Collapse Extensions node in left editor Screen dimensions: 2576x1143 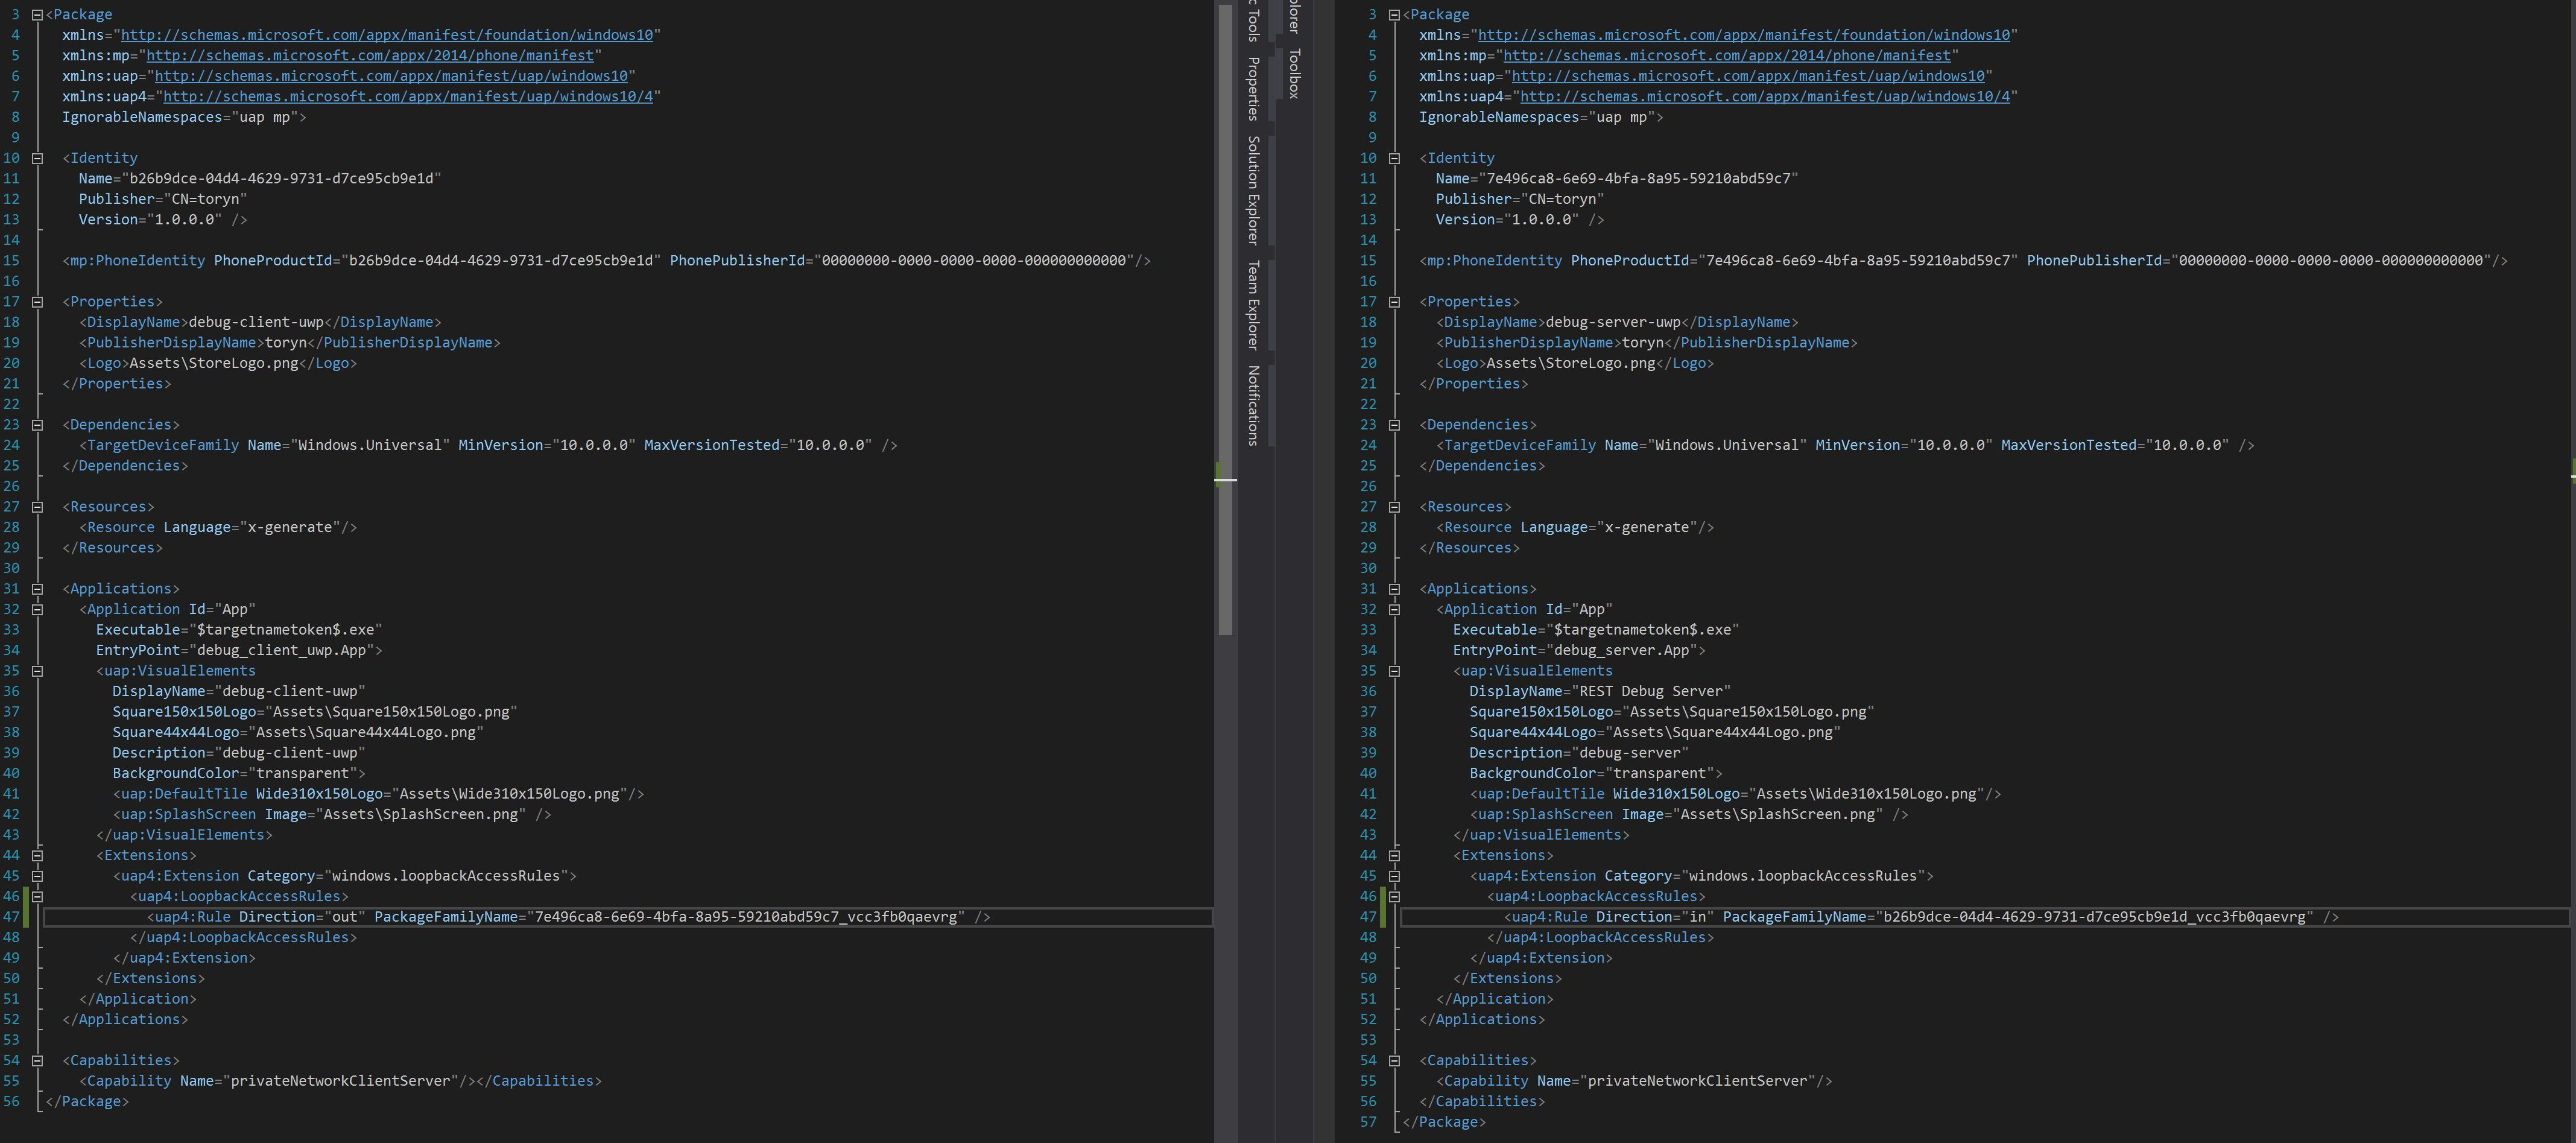coord(37,856)
